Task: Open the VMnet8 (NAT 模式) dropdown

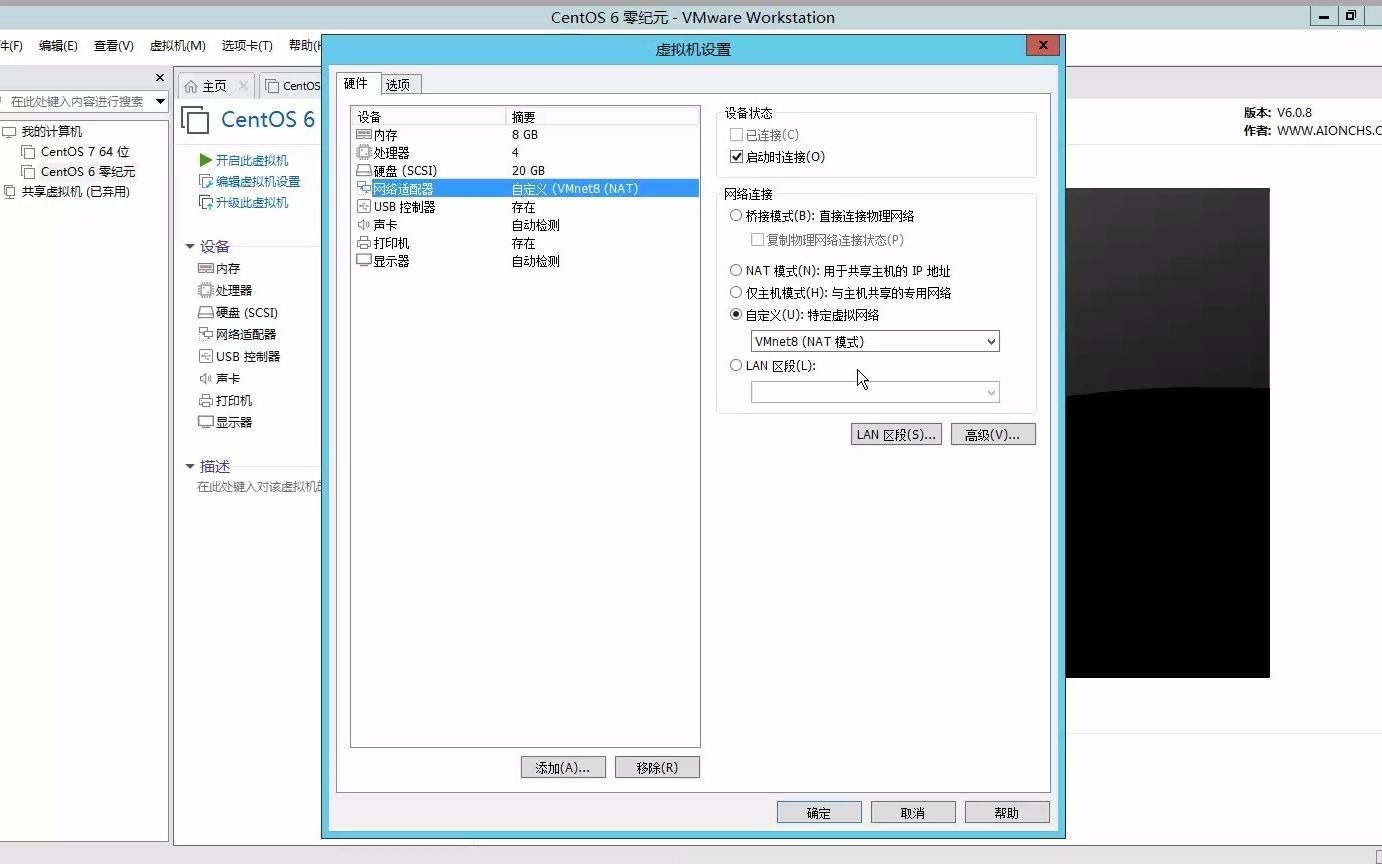Action: (875, 342)
